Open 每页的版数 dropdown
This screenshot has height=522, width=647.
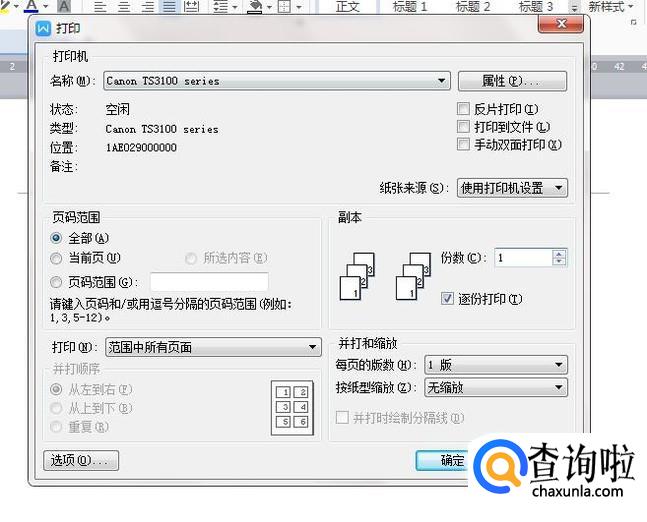pos(496,365)
